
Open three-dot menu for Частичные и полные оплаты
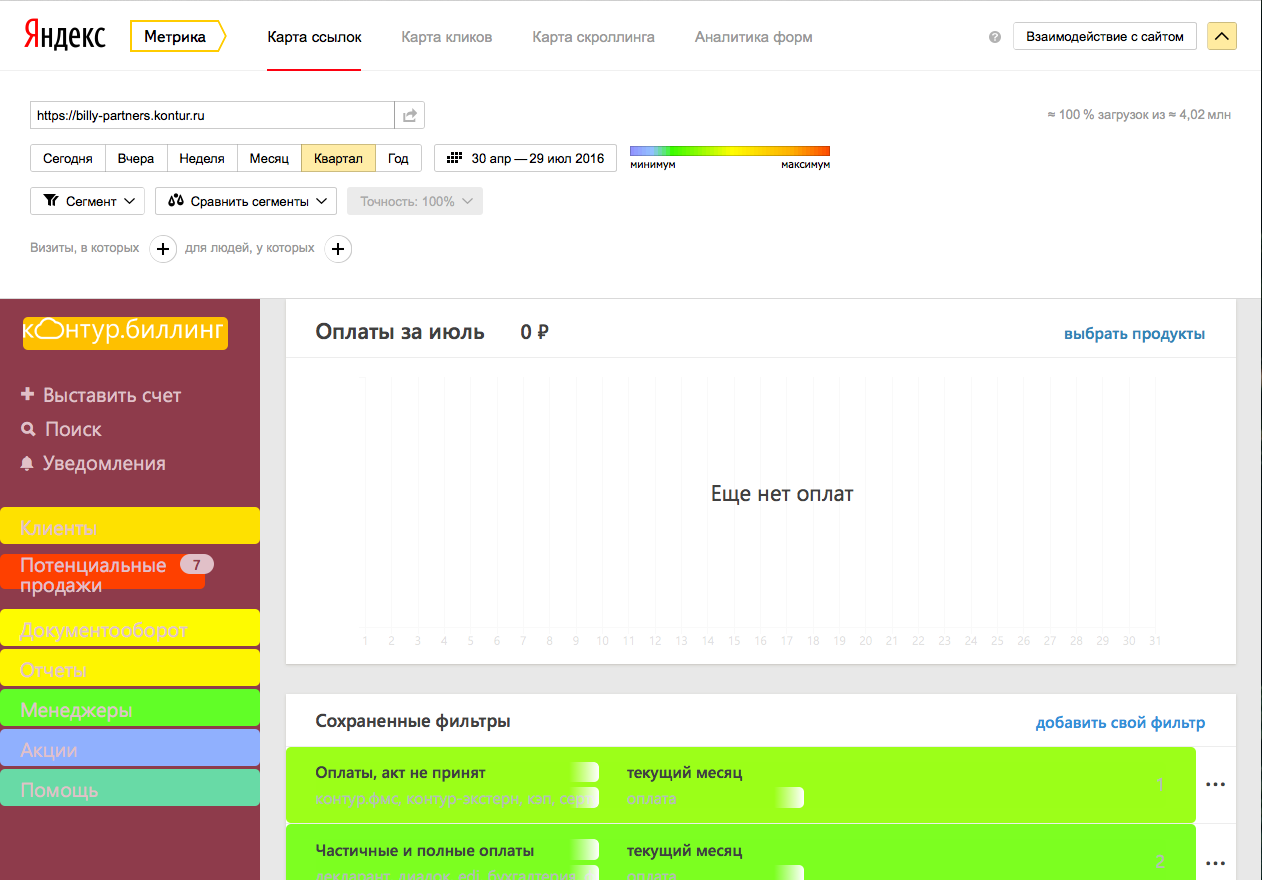[x=1215, y=862]
